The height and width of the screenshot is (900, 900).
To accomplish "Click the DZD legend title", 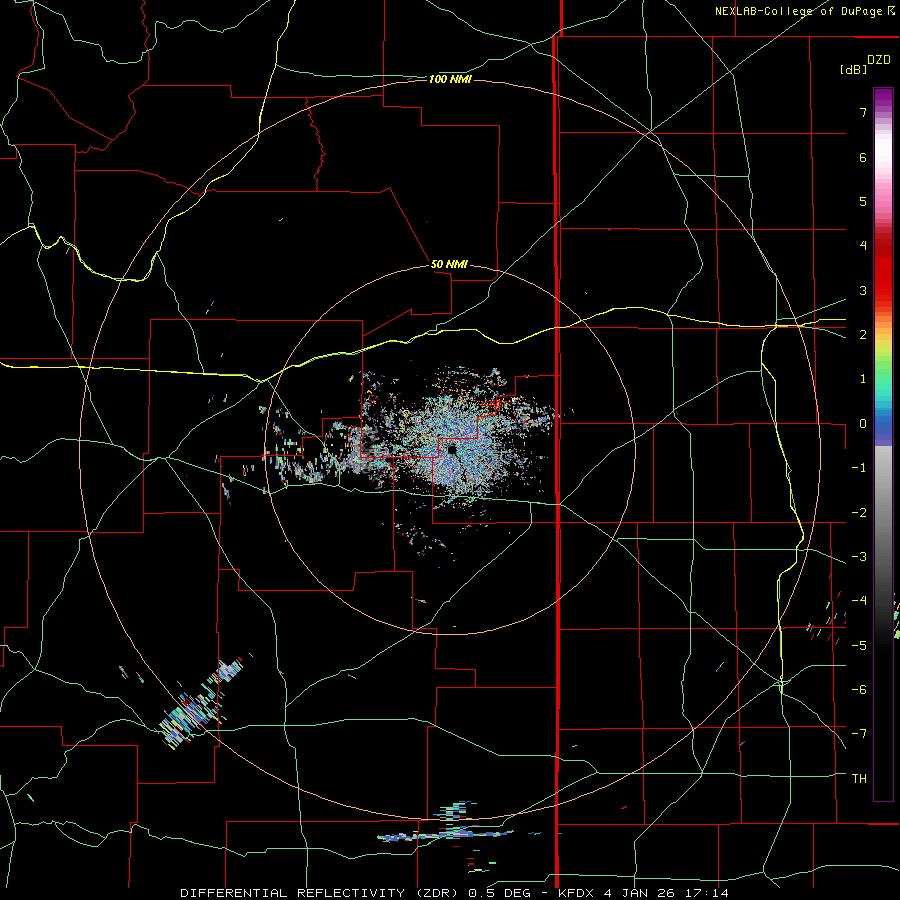I will tap(879, 60).
